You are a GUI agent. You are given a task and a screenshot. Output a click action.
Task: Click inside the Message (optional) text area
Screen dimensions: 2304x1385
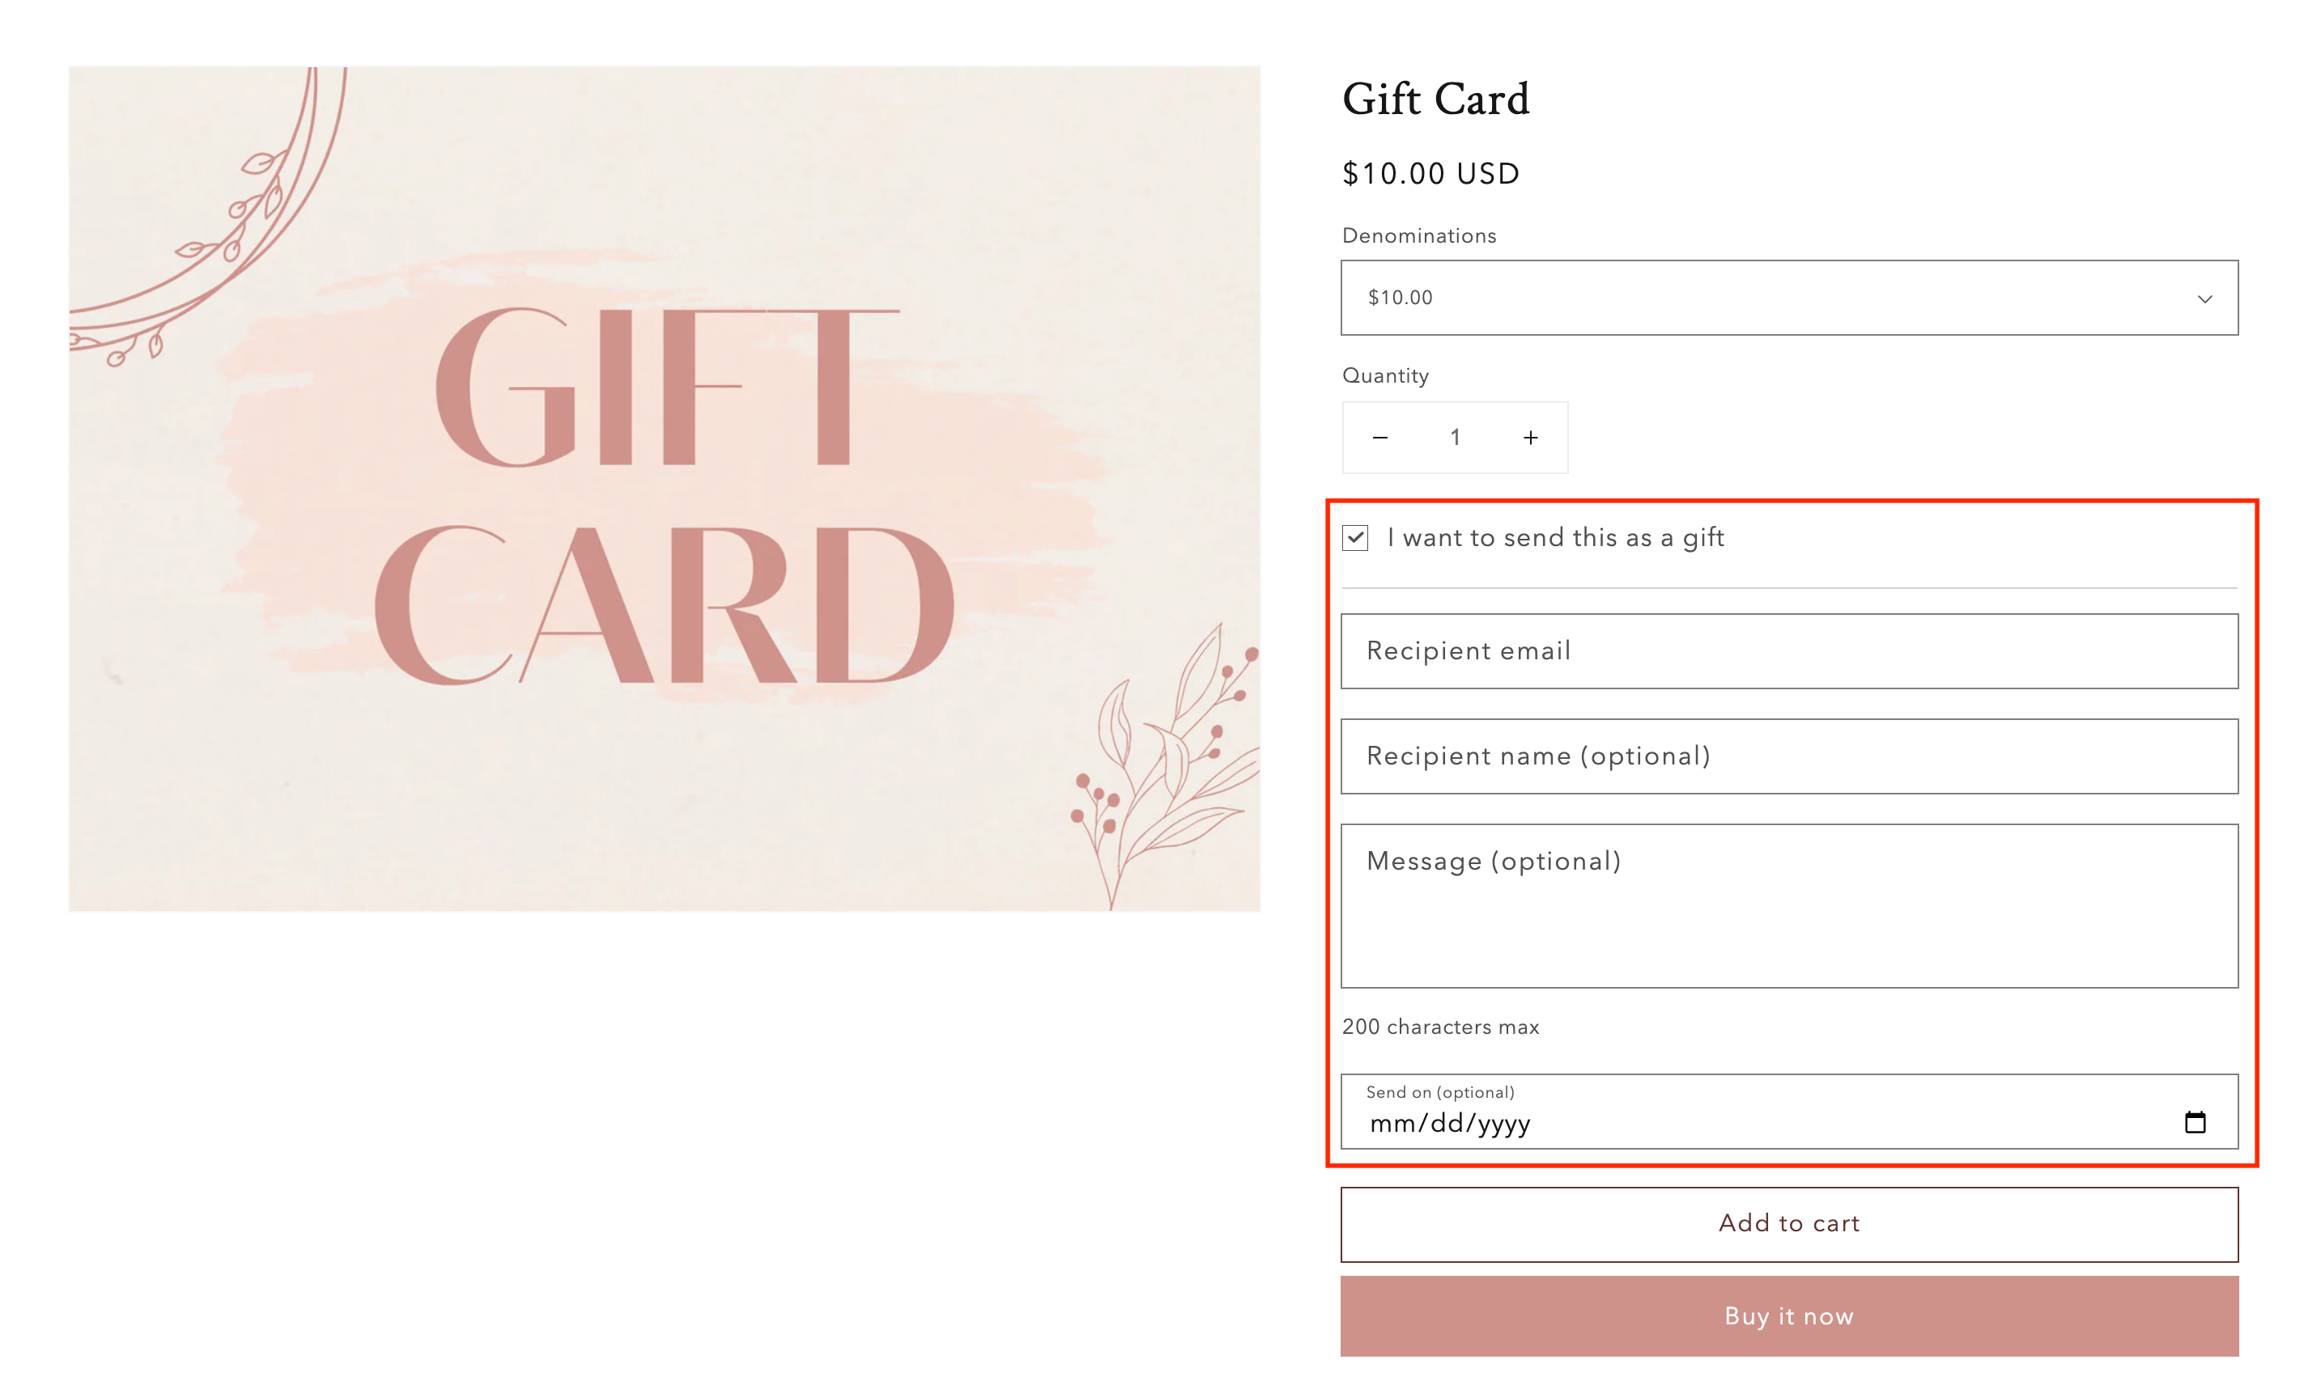[x=1789, y=906]
